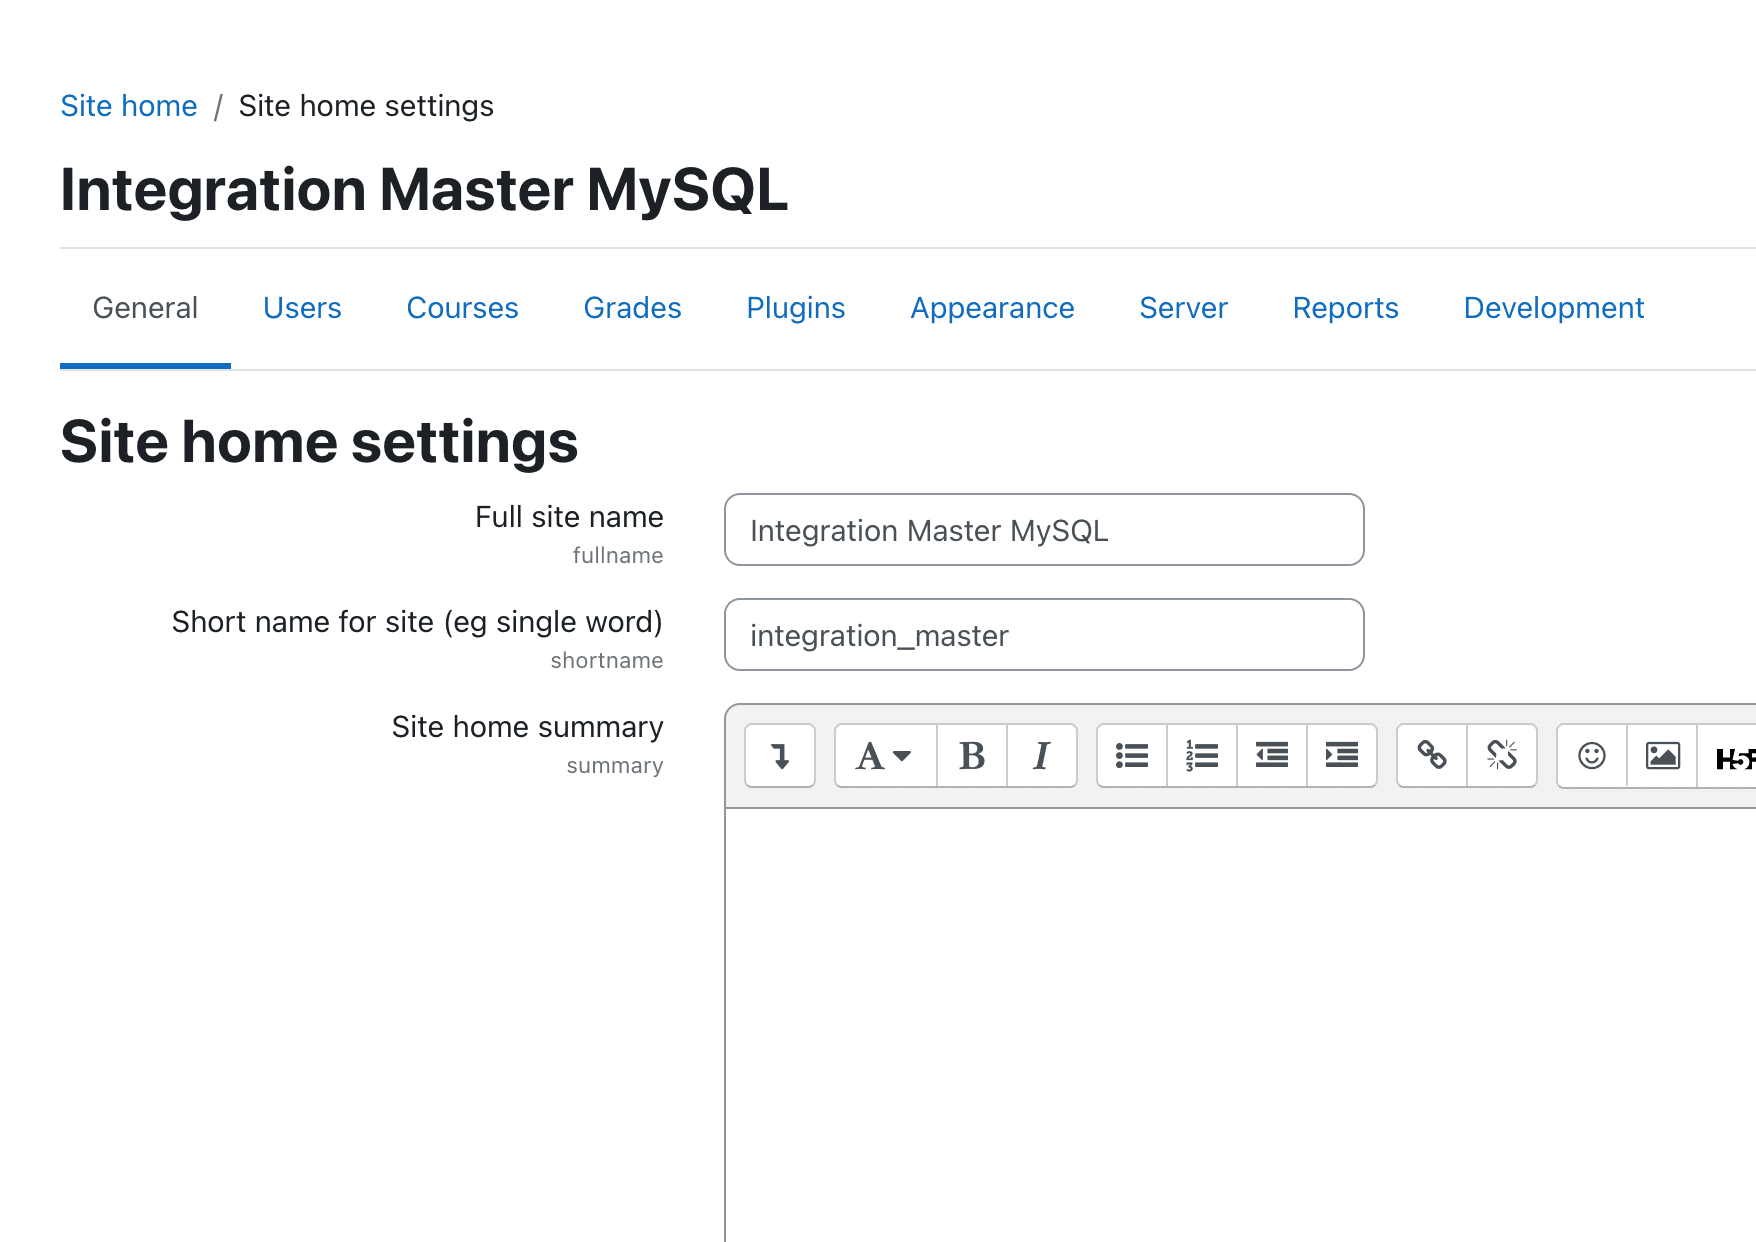
Task: Click the 'Site home settings' breadcrumb text
Action: point(366,106)
